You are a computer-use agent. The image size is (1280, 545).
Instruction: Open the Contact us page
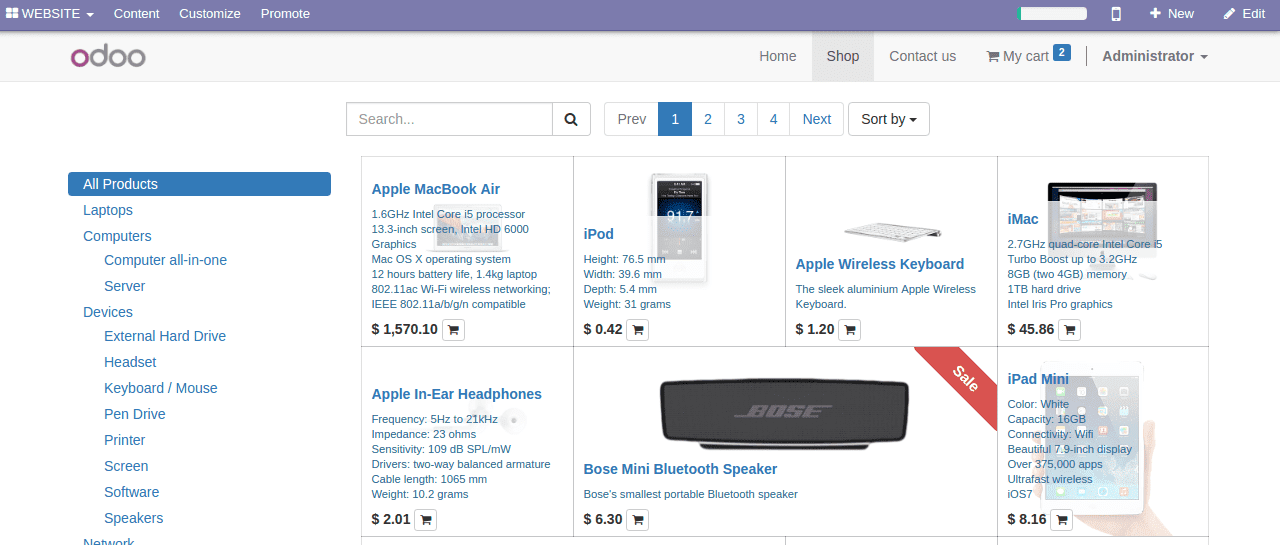(x=922, y=56)
